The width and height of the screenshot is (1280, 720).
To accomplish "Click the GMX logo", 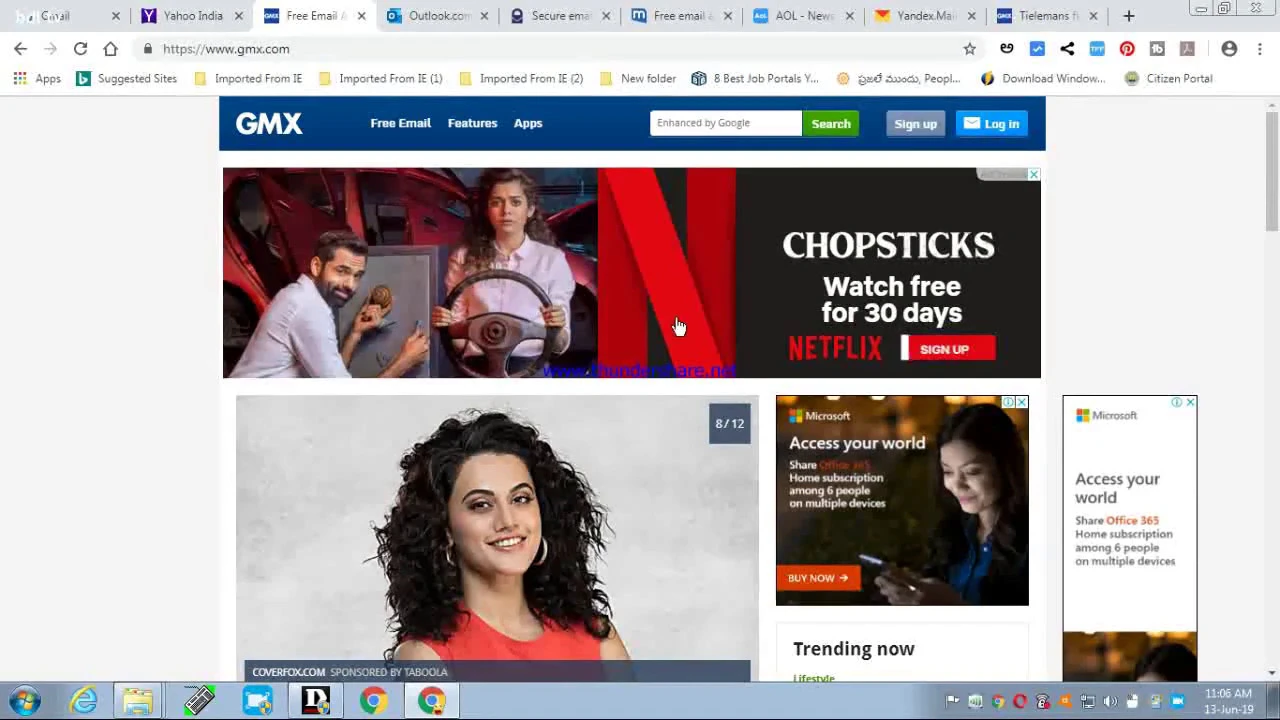I will (269, 123).
